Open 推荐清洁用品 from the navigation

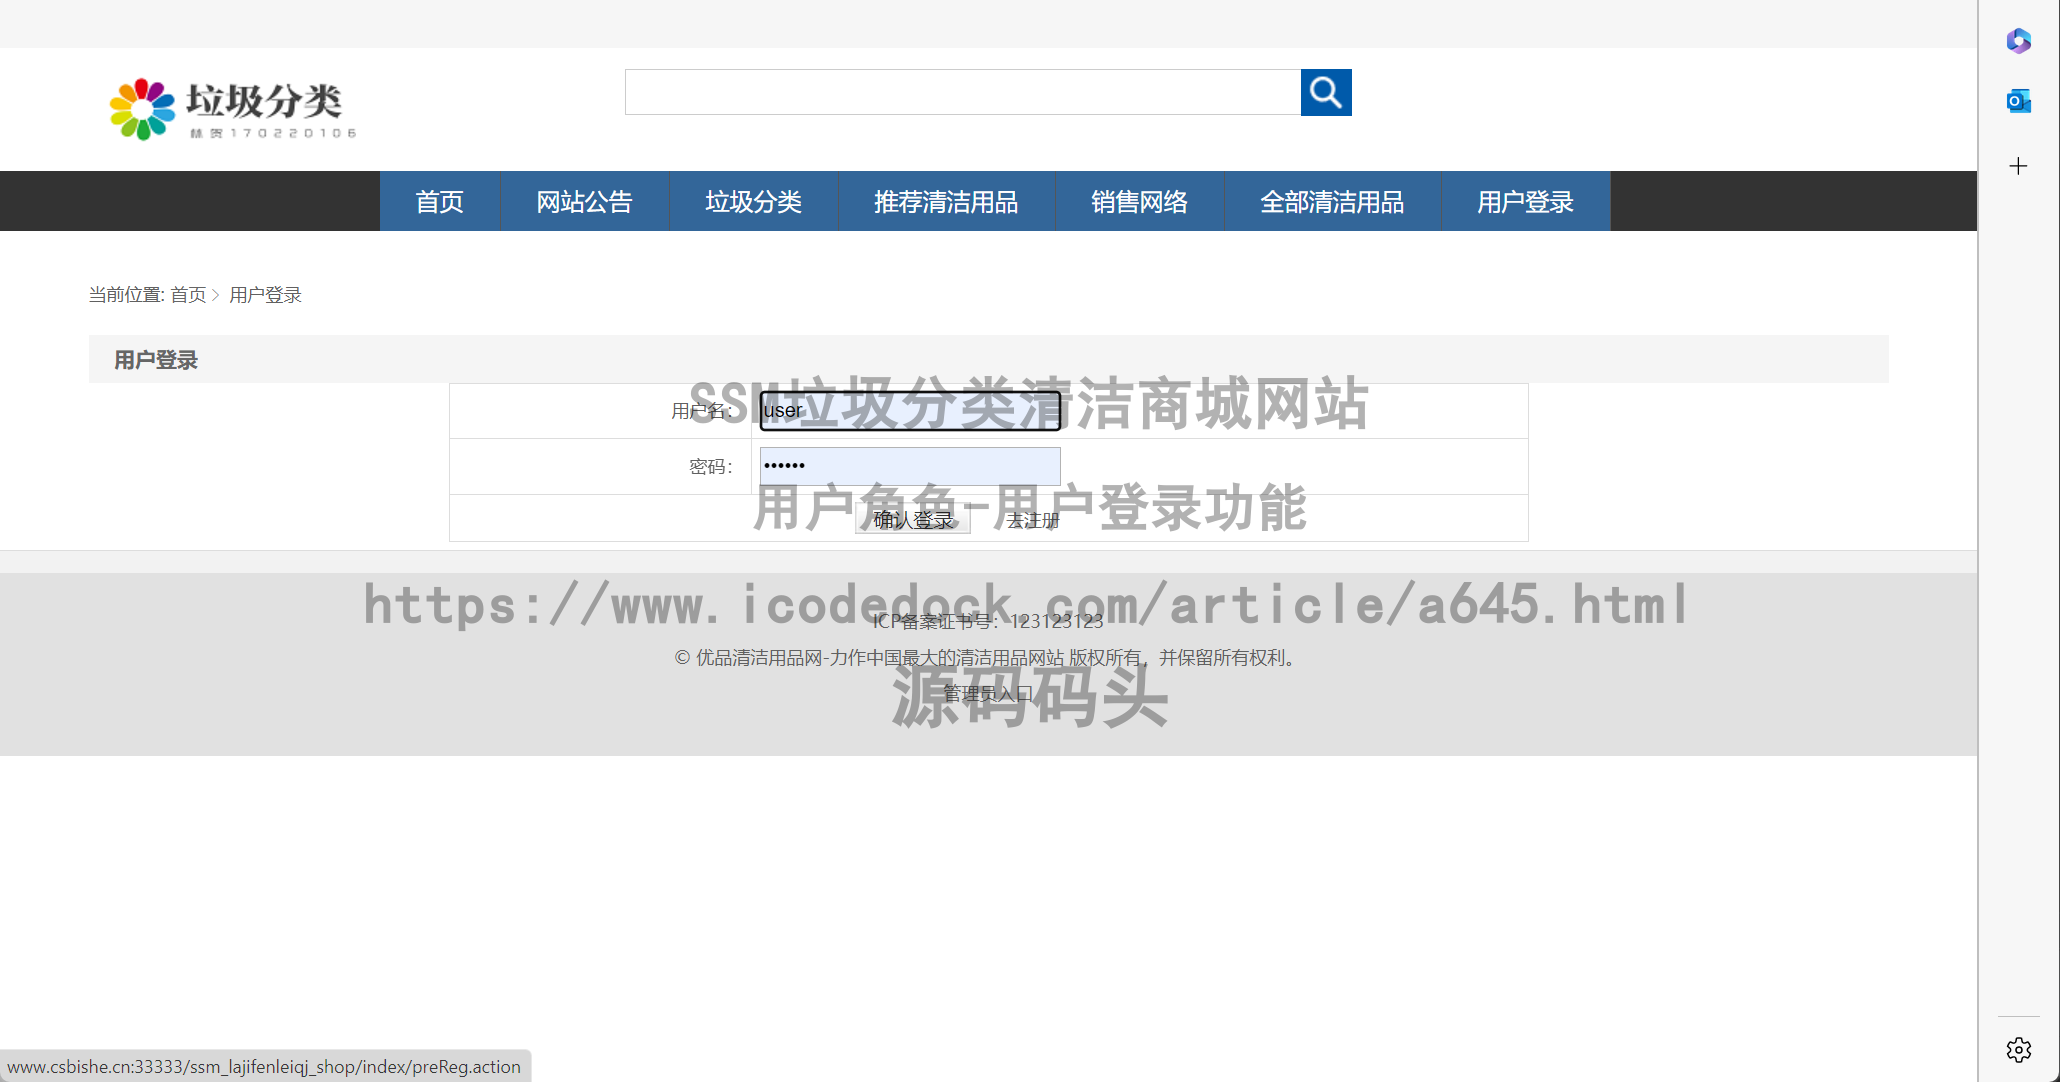[x=946, y=201]
